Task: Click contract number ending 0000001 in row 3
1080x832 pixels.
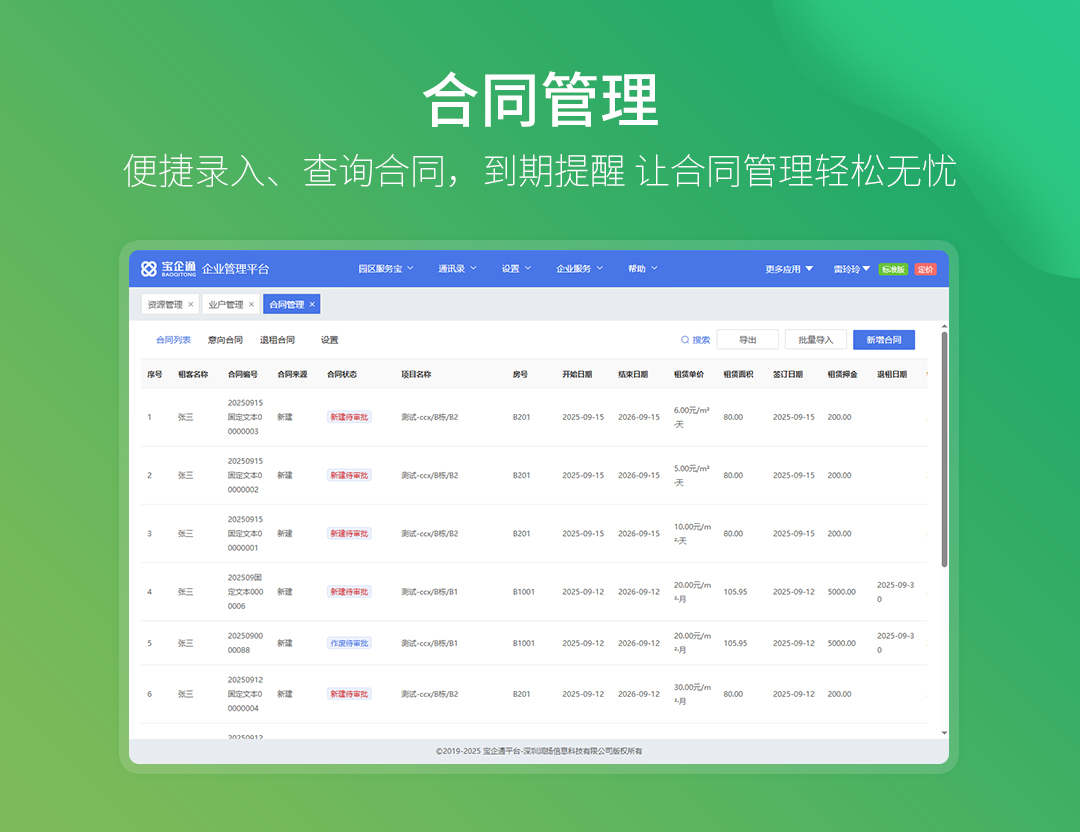Action: (x=245, y=533)
